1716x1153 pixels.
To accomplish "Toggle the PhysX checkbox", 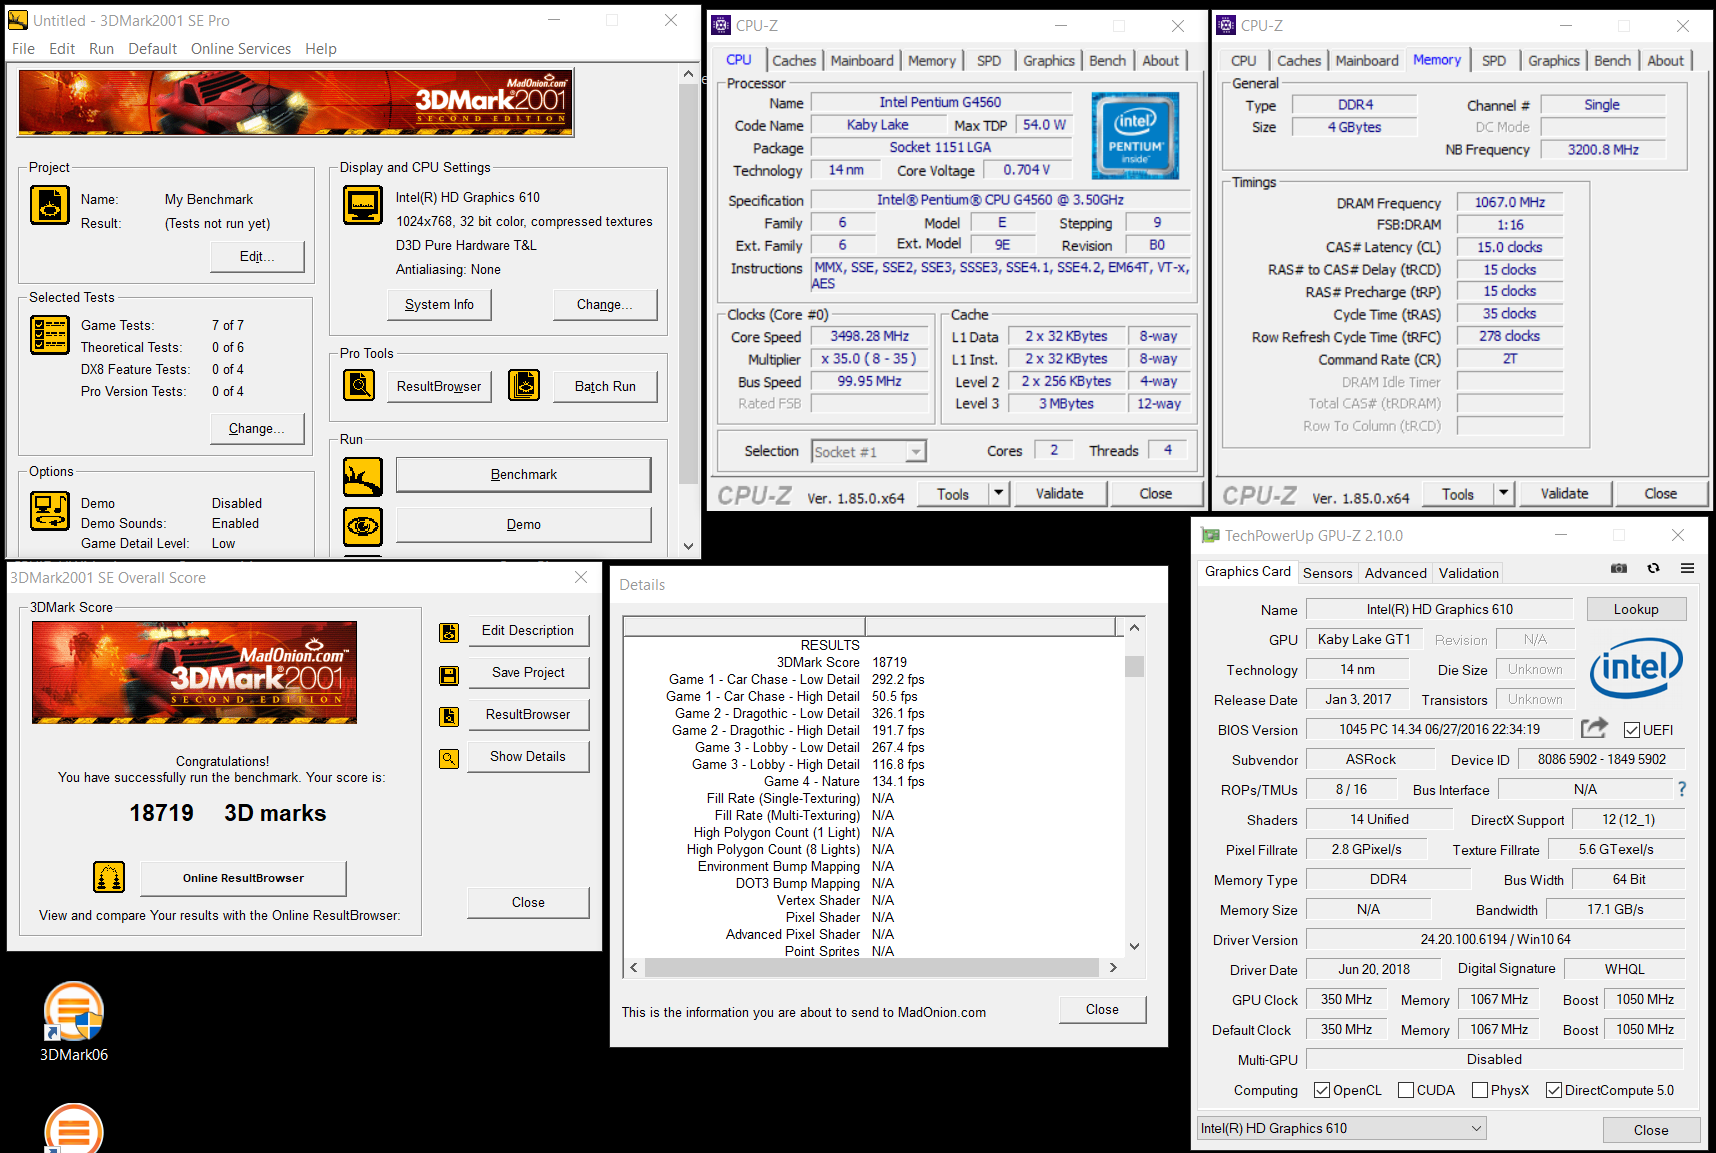I will coord(1480,1090).
